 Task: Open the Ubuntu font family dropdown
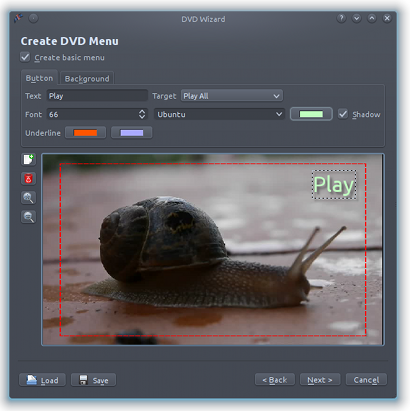pyautogui.click(x=219, y=114)
